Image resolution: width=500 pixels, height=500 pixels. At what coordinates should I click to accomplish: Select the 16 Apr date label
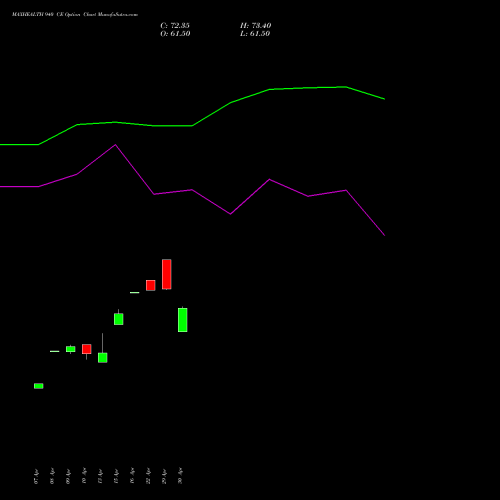click(132, 476)
